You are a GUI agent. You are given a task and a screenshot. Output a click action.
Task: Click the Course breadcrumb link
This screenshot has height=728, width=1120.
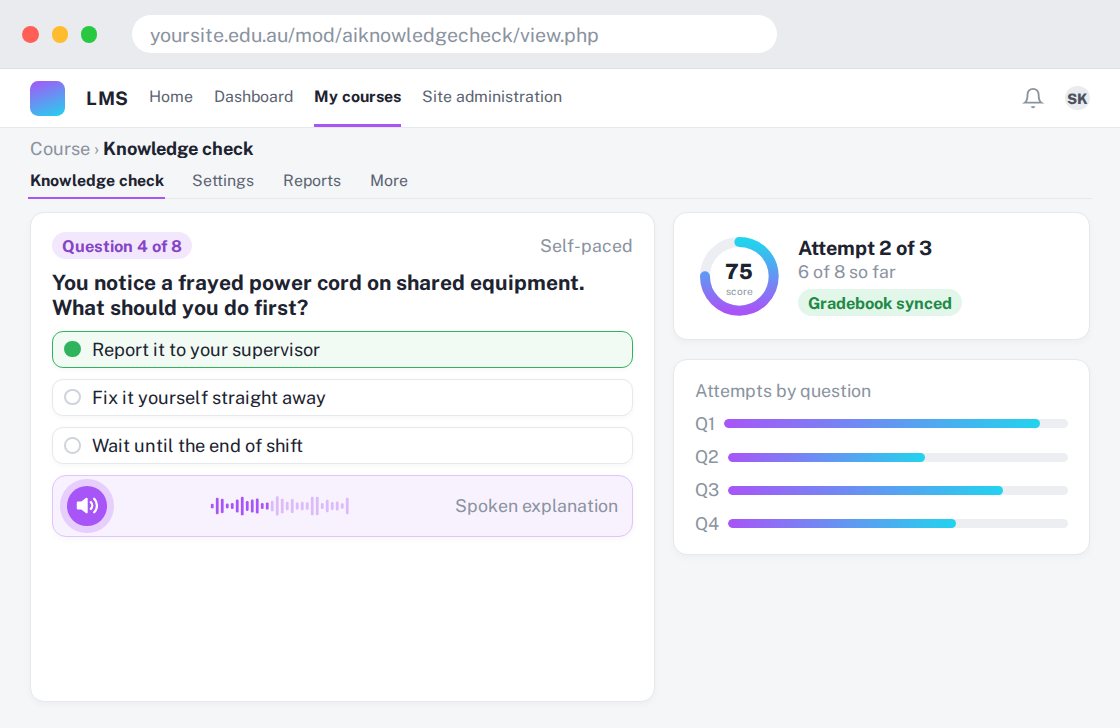click(60, 149)
